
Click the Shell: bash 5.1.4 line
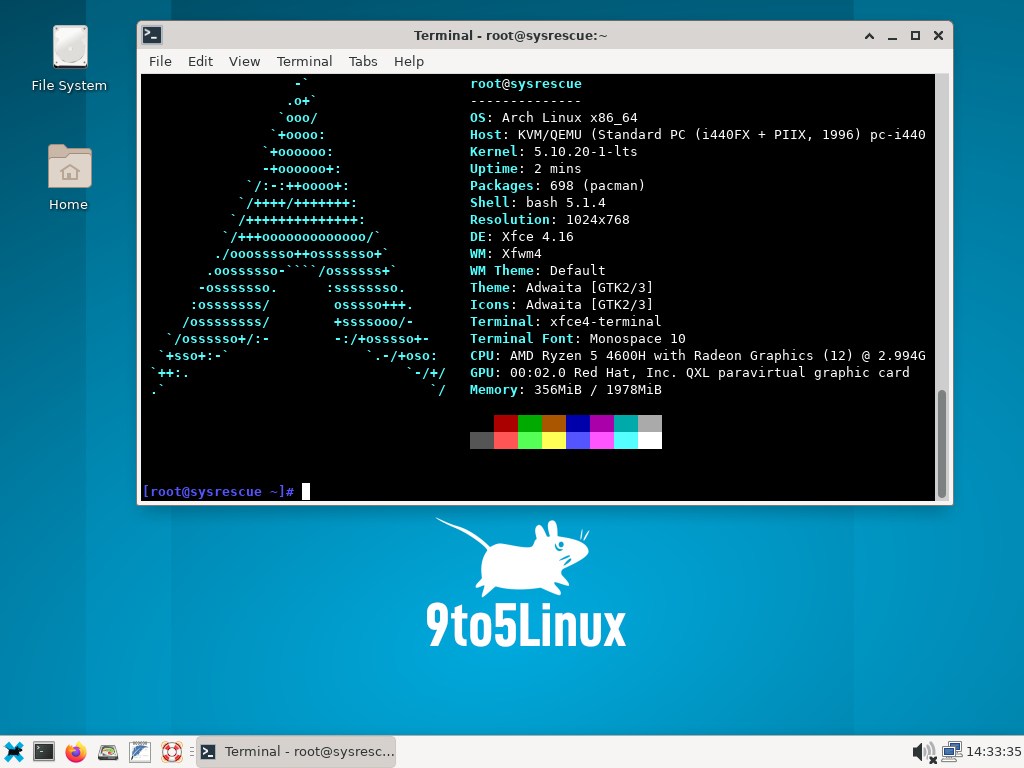pyautogui.click(x=537, y=202)
